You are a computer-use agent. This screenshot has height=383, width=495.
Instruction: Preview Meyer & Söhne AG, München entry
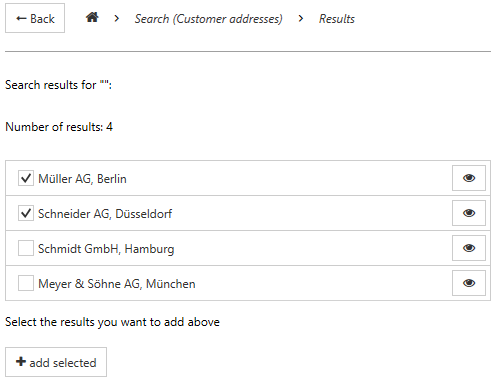click(x=469, y=283)
